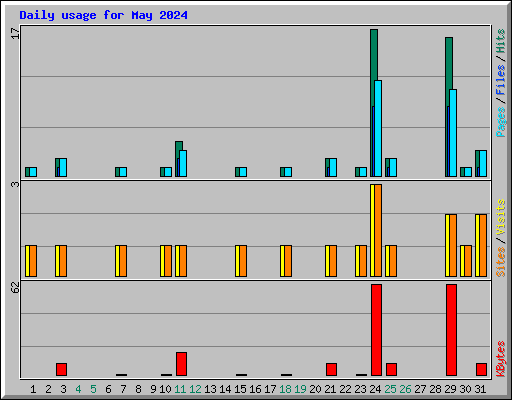
Task: Click day label '31' on the x-axis
Action: pos(480,389)
